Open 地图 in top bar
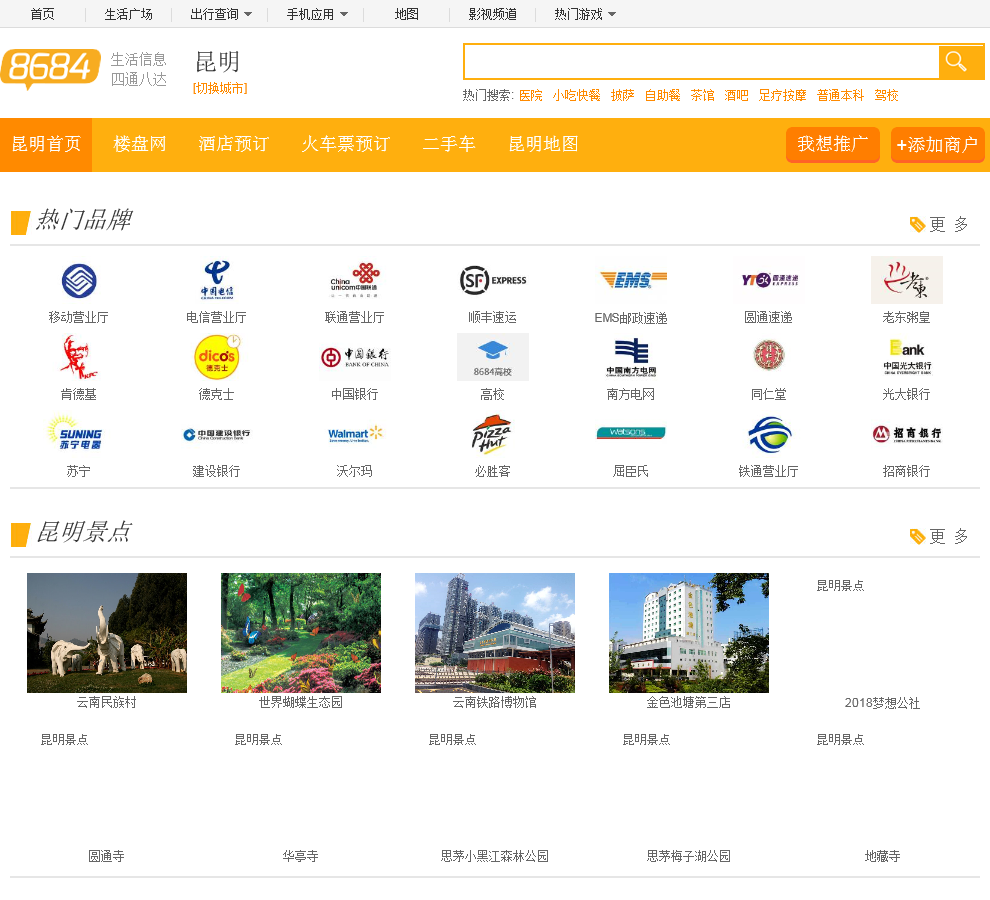 pyautogui.click(x=407, y=14)
